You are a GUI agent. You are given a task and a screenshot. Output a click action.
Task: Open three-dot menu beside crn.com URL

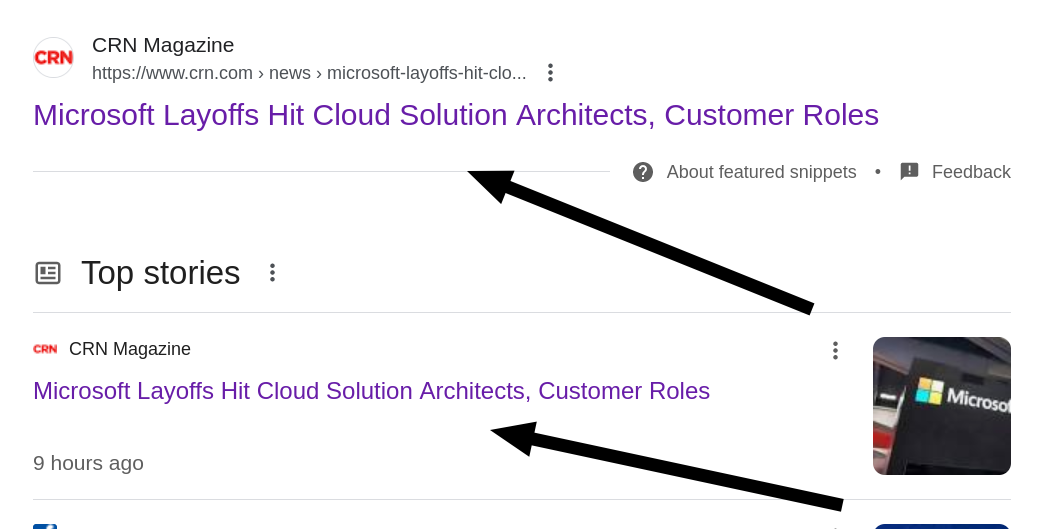click(x=550, y=73)
